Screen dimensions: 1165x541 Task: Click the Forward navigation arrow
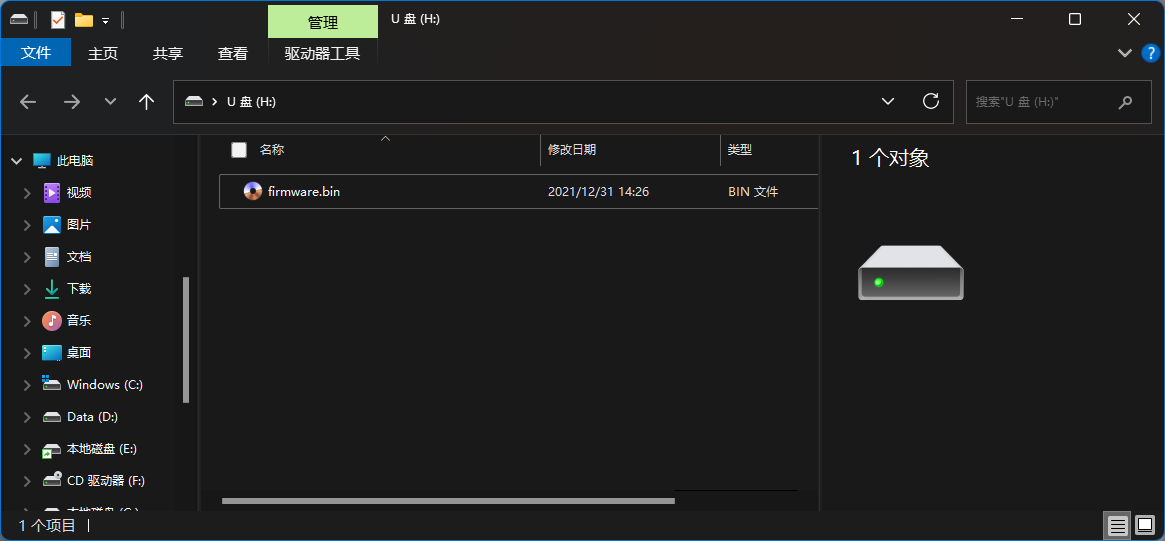pyautogui.click(x=71, y=102)
